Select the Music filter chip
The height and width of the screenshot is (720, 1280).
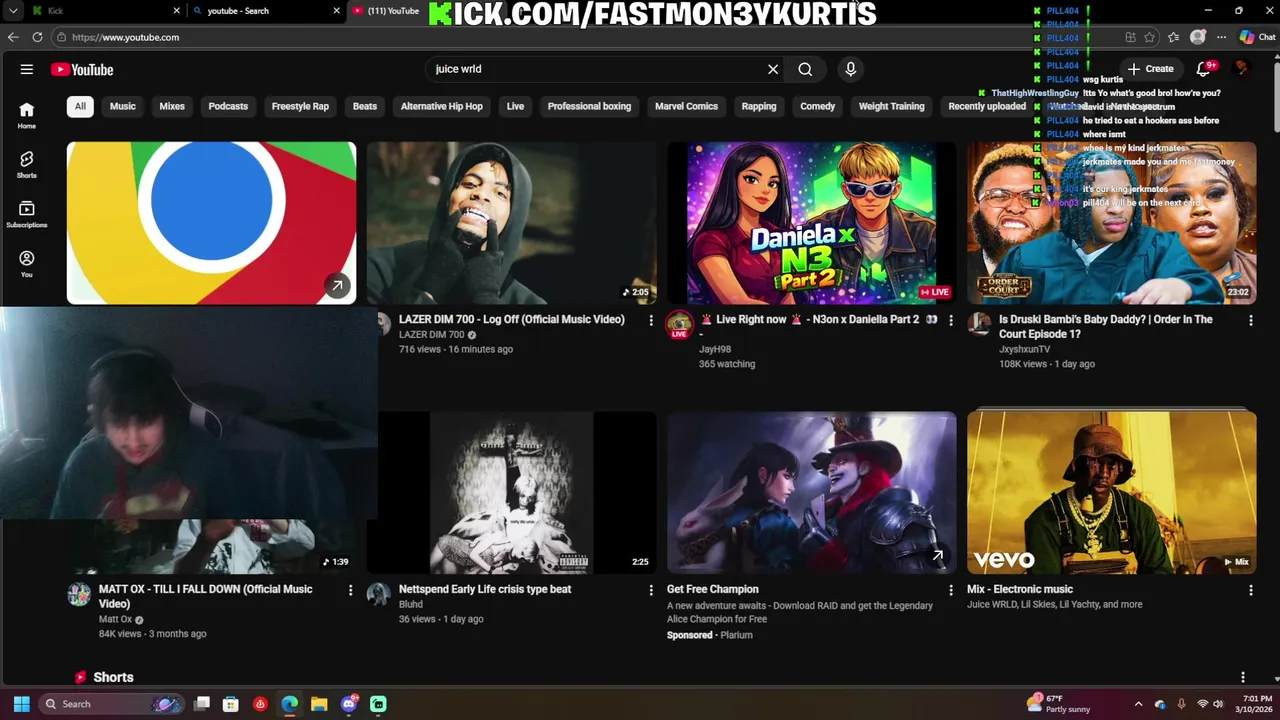point(123,106)
